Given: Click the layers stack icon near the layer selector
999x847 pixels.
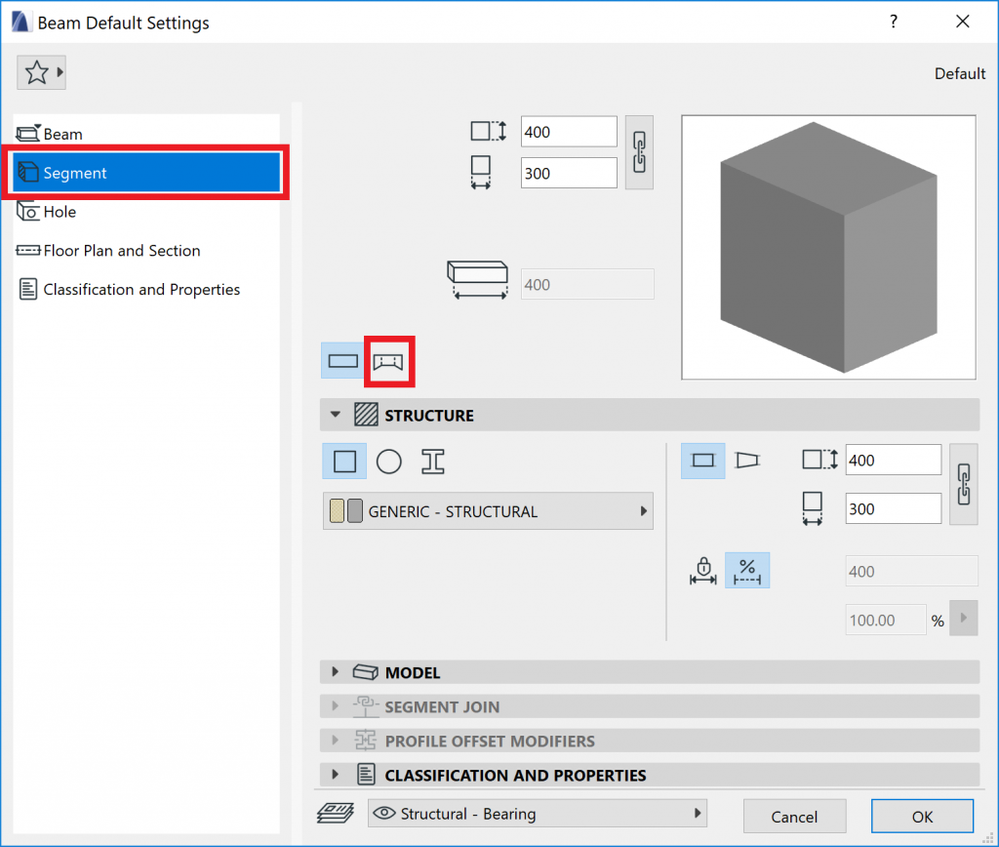Looking at the screenshot, I should [336, 813].
